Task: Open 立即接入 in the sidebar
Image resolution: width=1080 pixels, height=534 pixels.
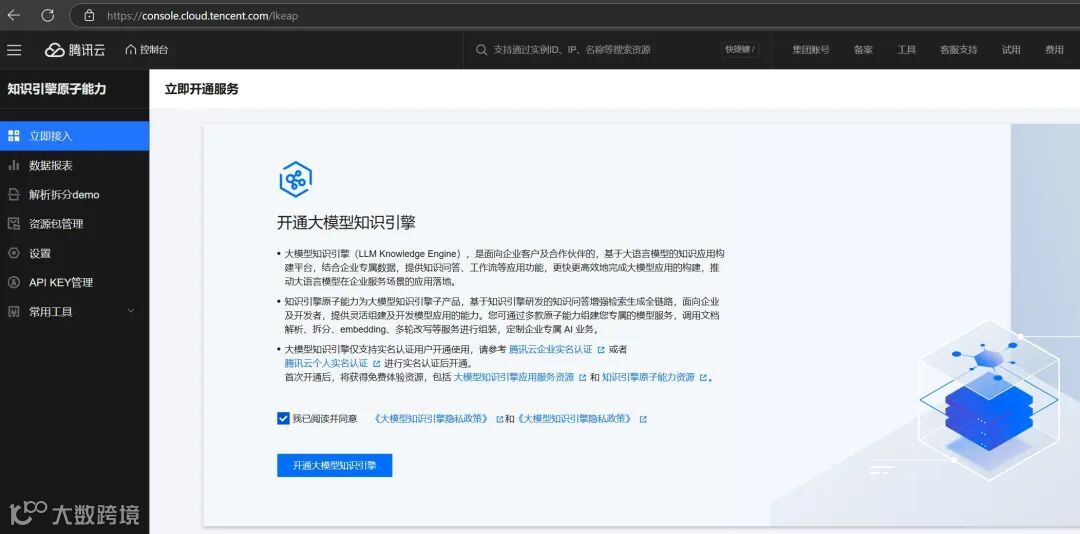Action: [74, 136]
